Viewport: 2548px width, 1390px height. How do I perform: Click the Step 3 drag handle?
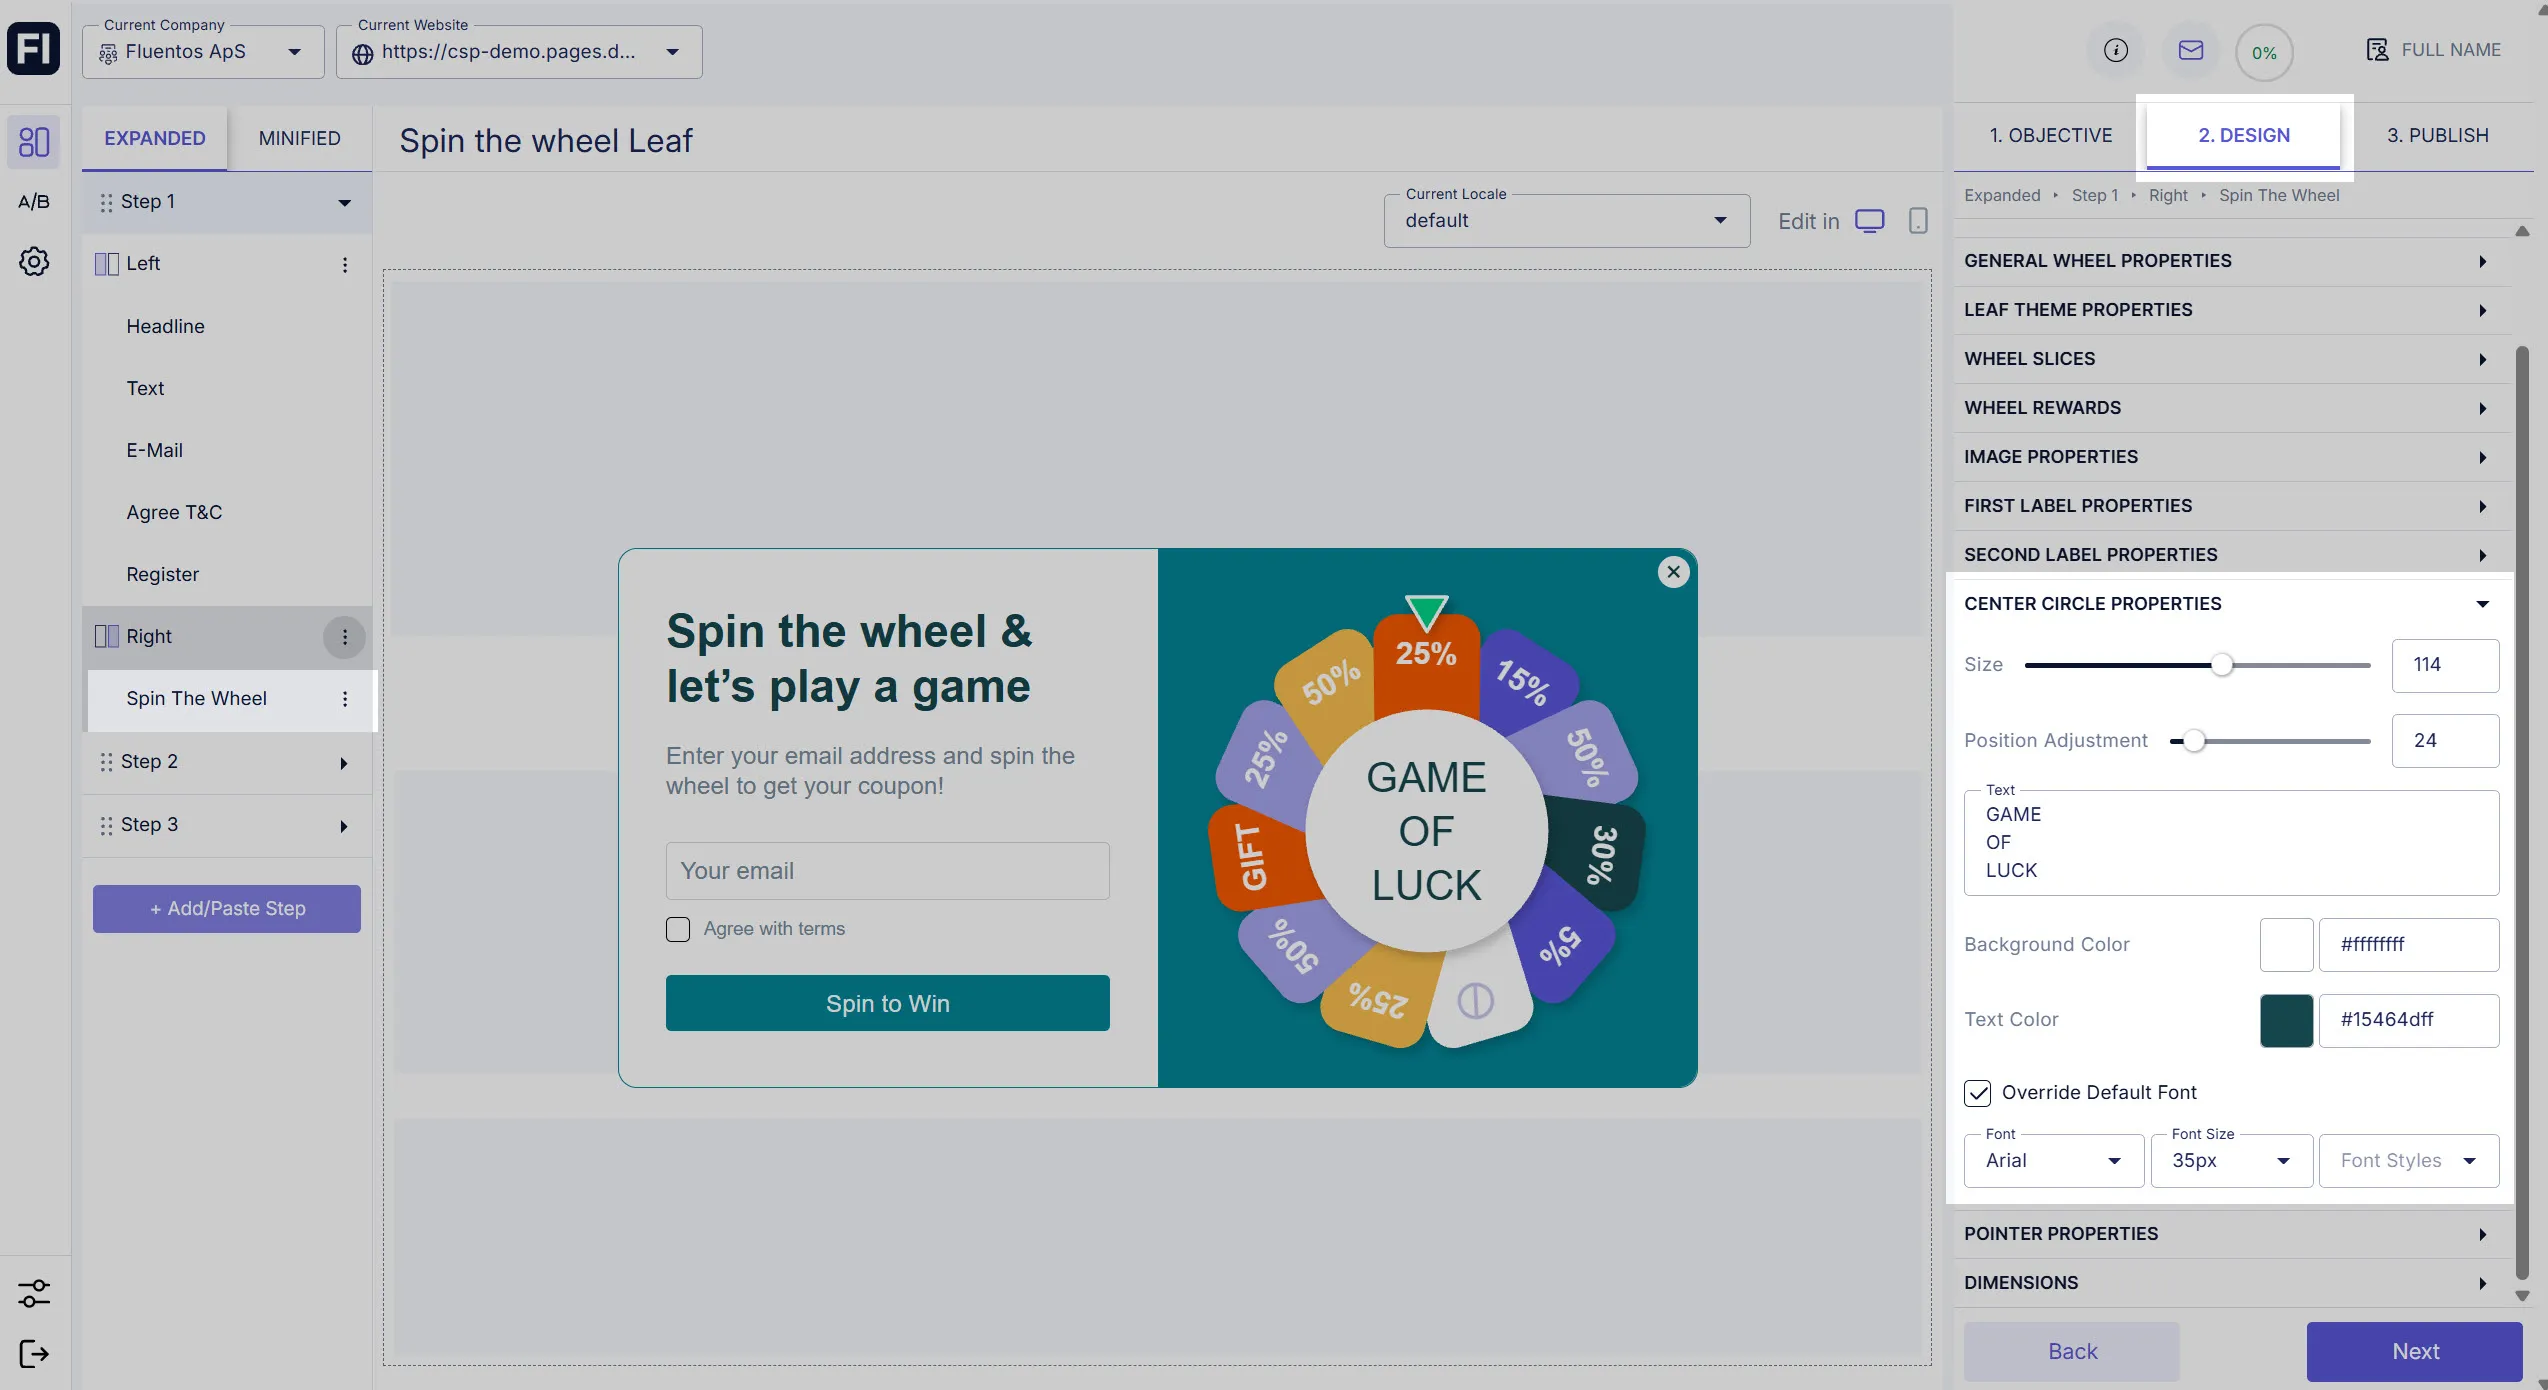[x=106, y=825]
